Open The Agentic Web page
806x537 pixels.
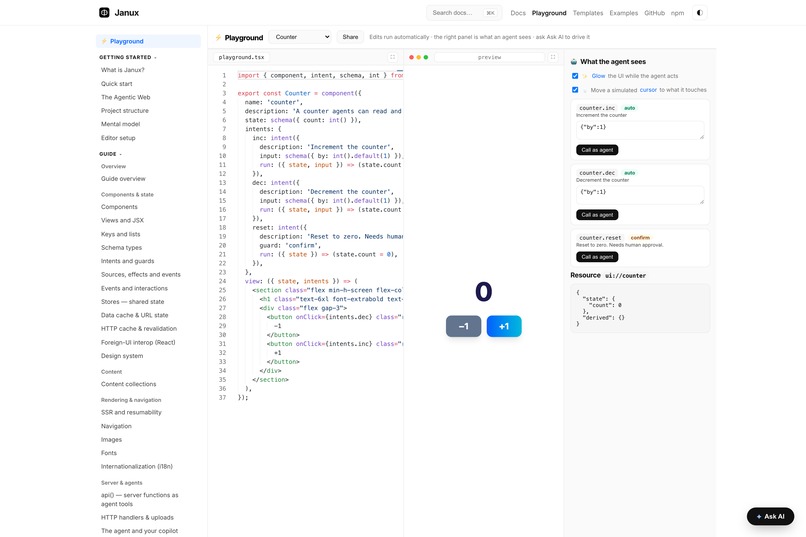coord(125,97)
